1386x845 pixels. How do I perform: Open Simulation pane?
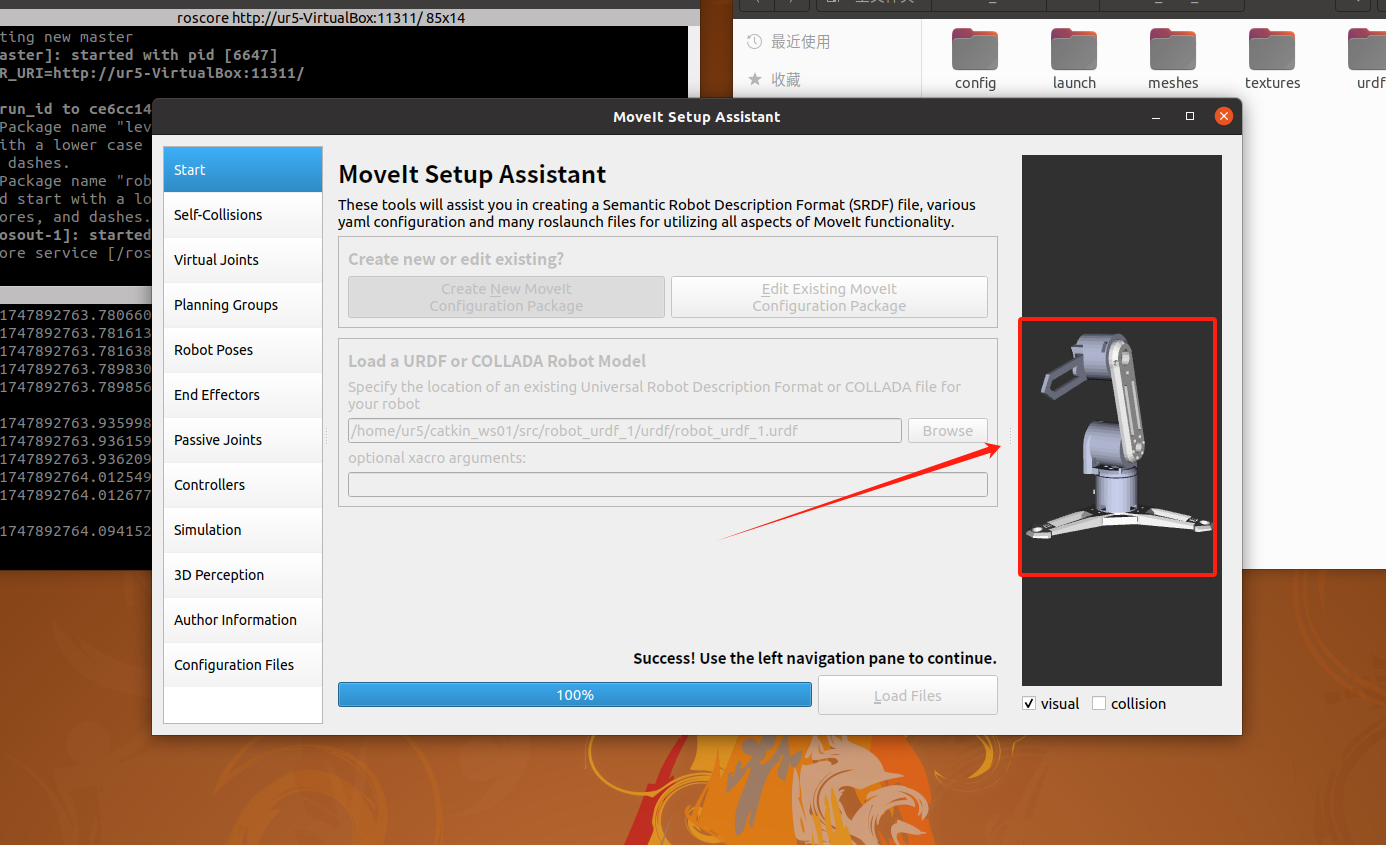[x=243, y=530]
